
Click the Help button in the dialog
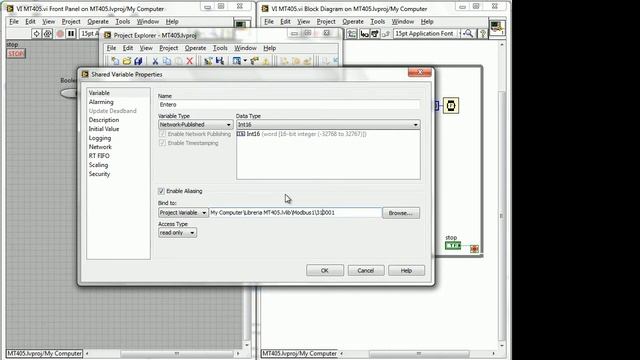coord(406,271)
